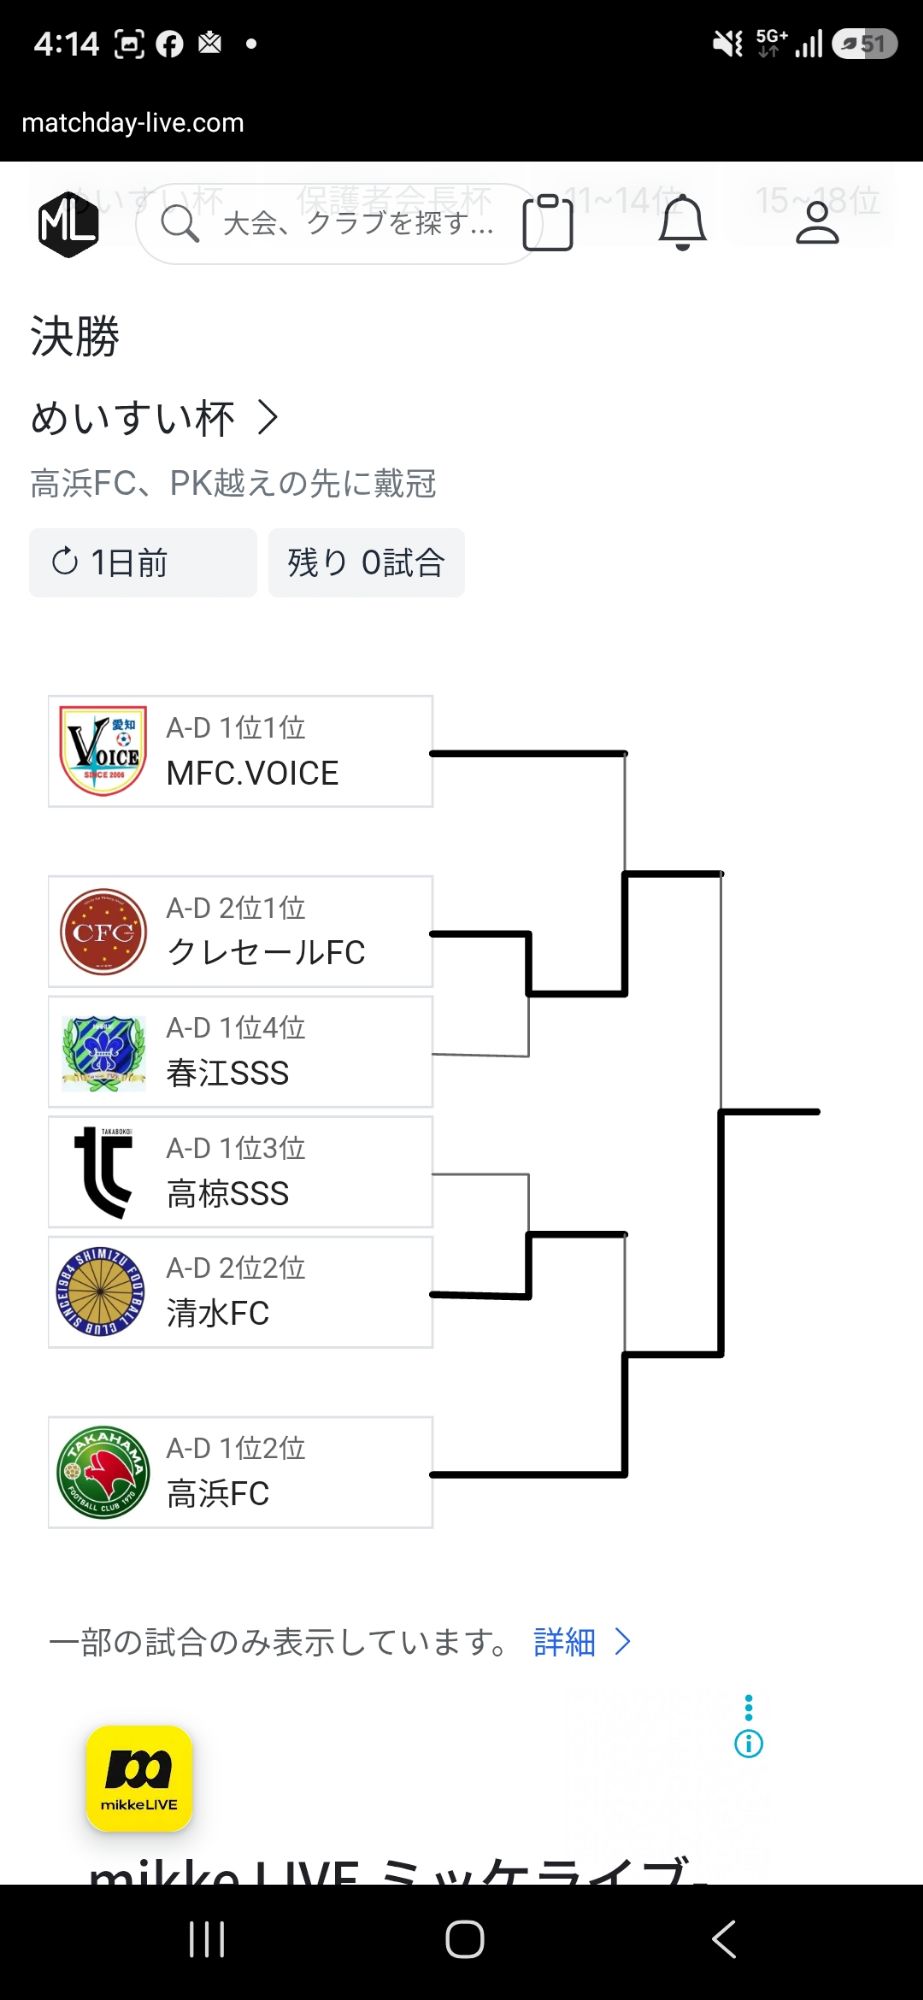Open notifications bell icon
The image size is (923, 2000).
pos(683,222)
